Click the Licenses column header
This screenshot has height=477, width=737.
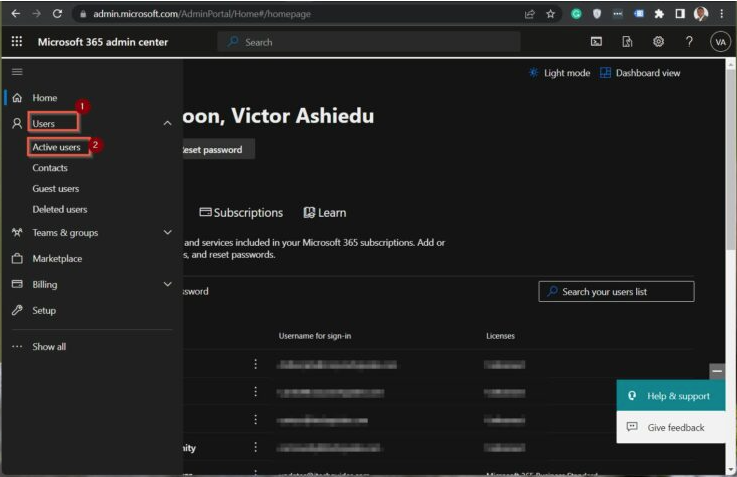click(x=501, y=336)
